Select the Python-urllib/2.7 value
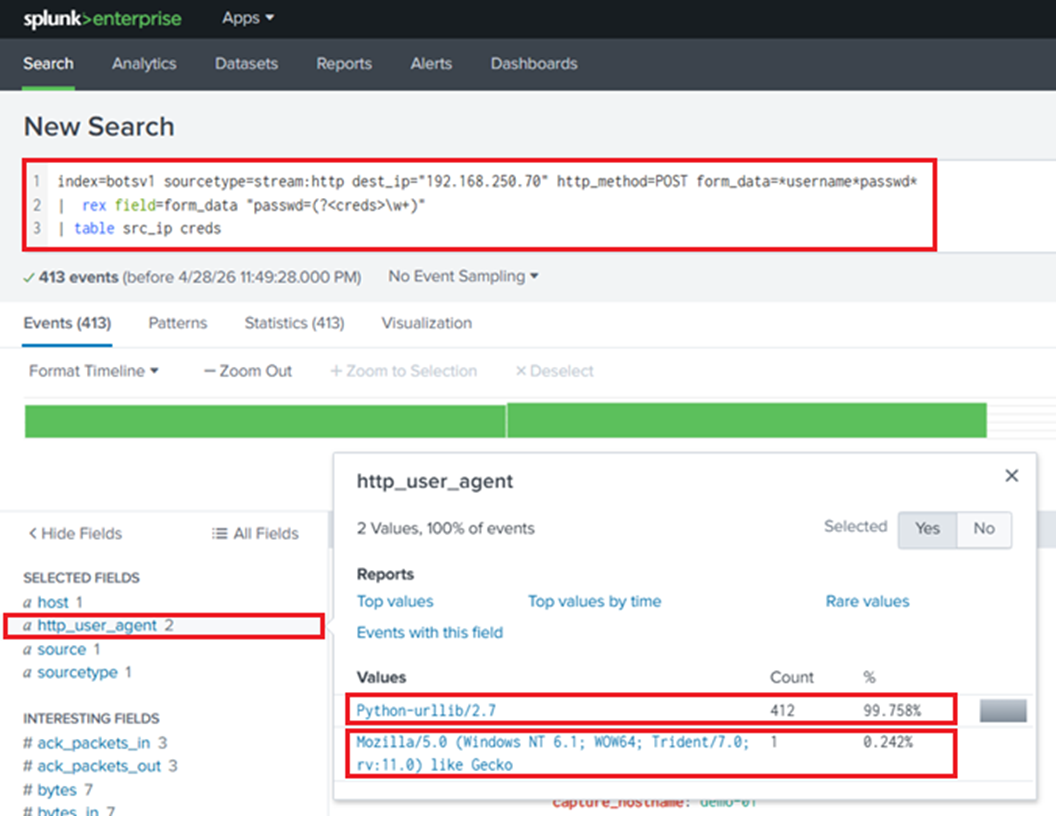 [426, 710]
